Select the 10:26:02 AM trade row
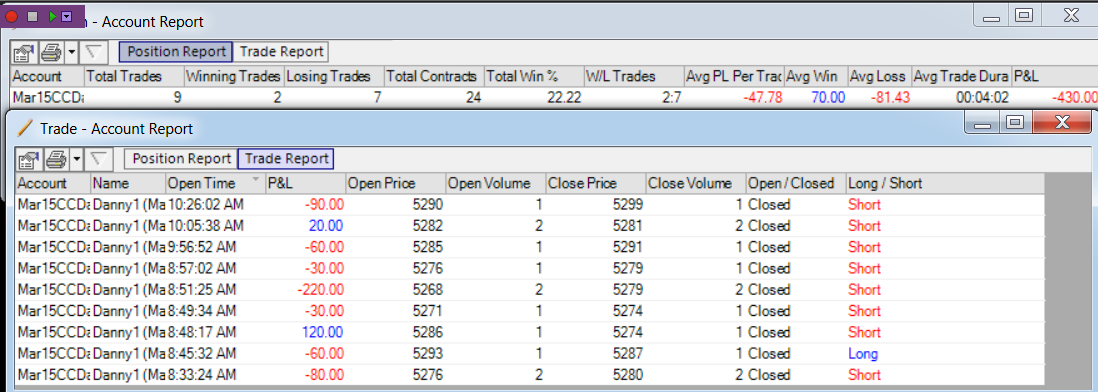 [529, 205]
